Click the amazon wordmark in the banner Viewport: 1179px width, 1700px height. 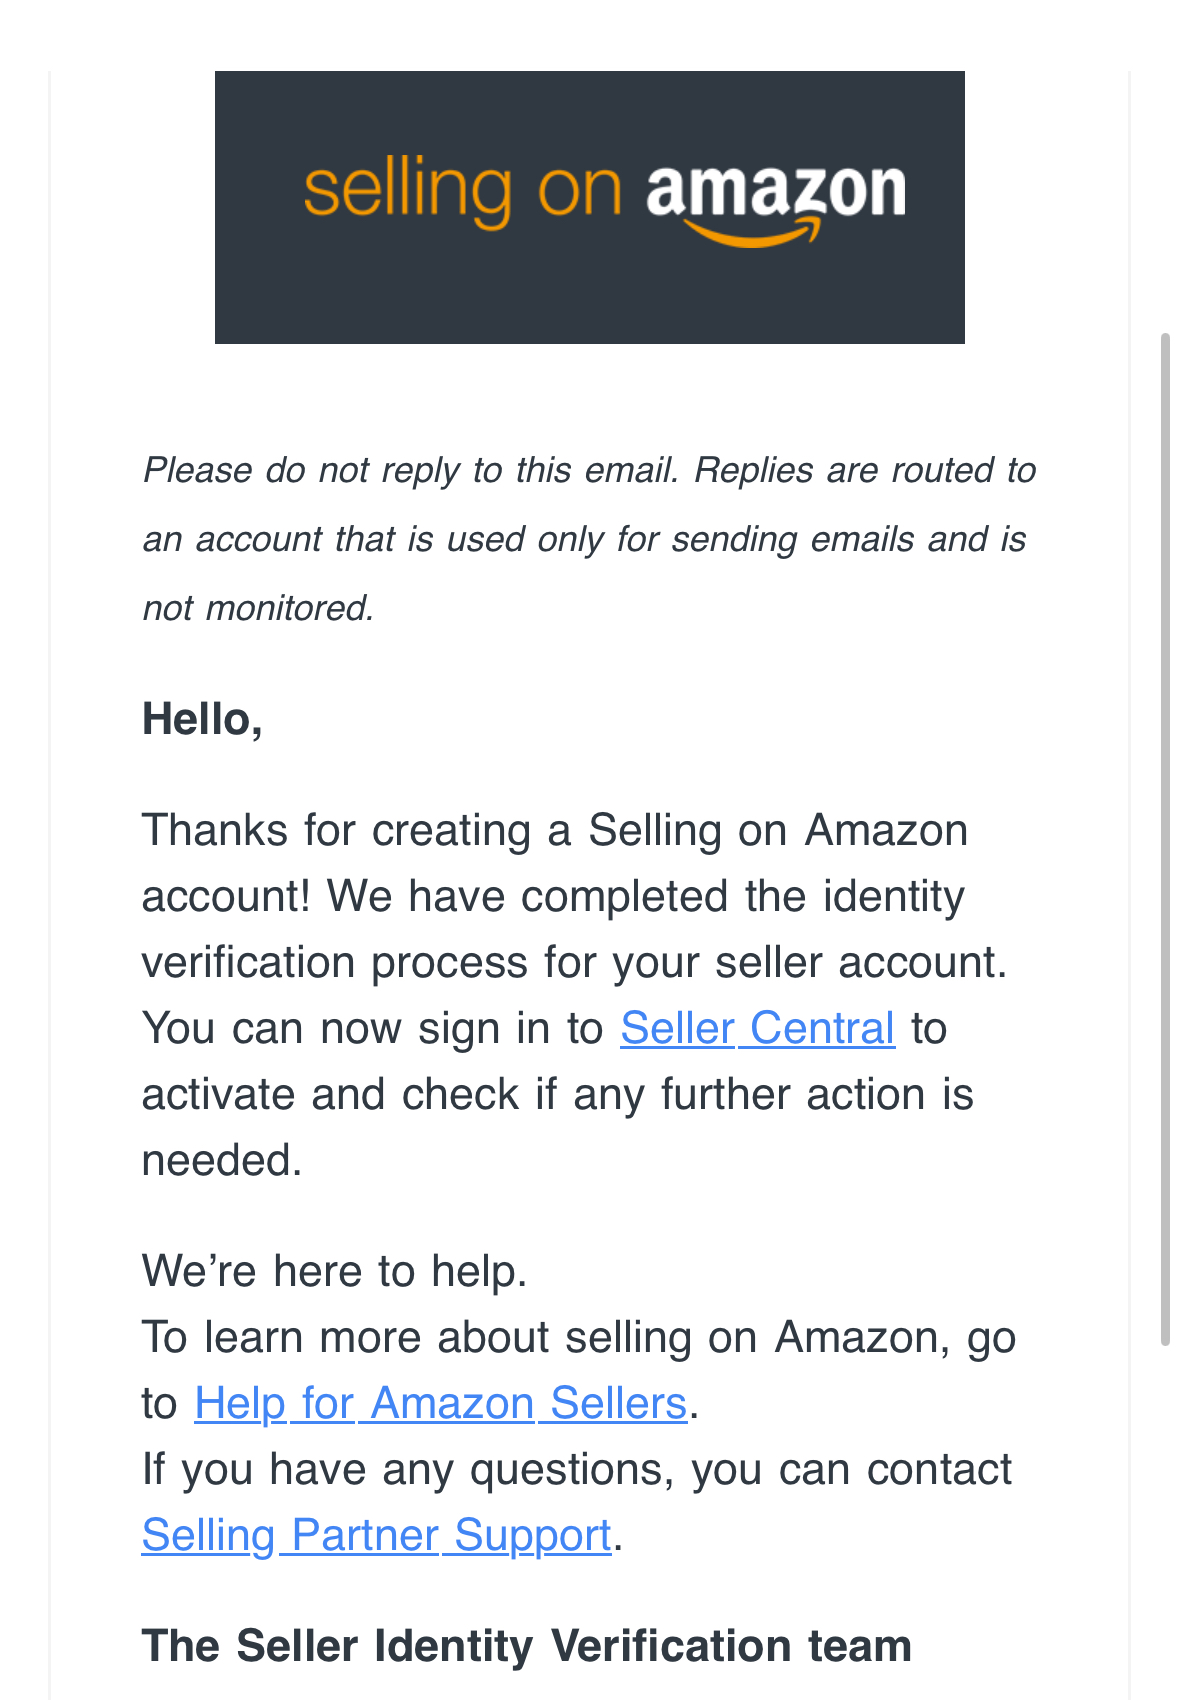click(x=776, y=190)
